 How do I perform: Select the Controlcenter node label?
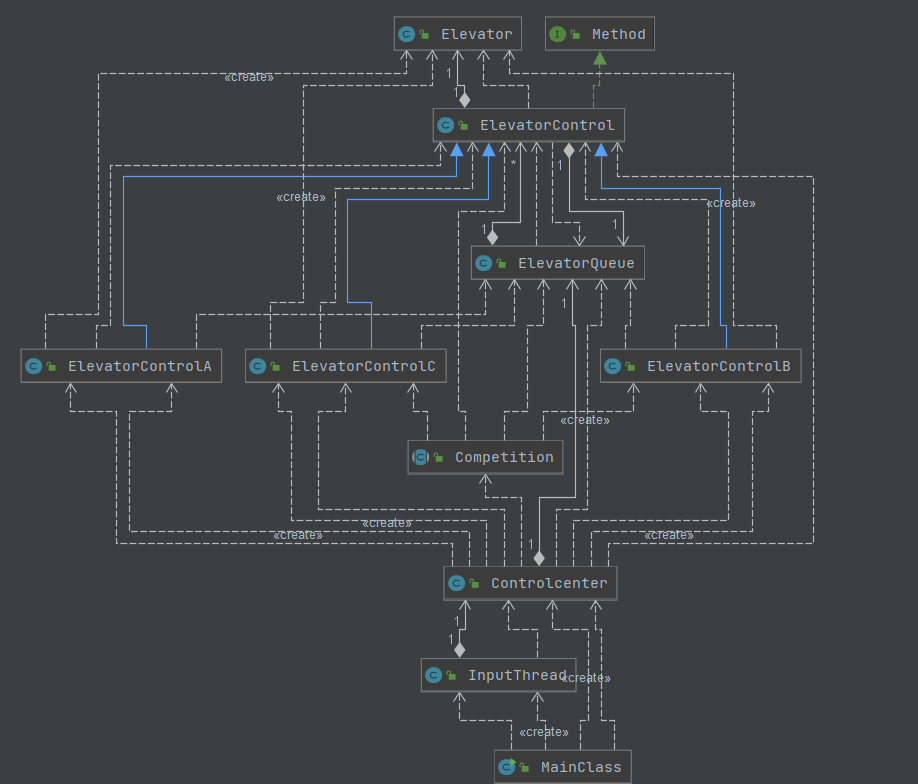(549, 583)
